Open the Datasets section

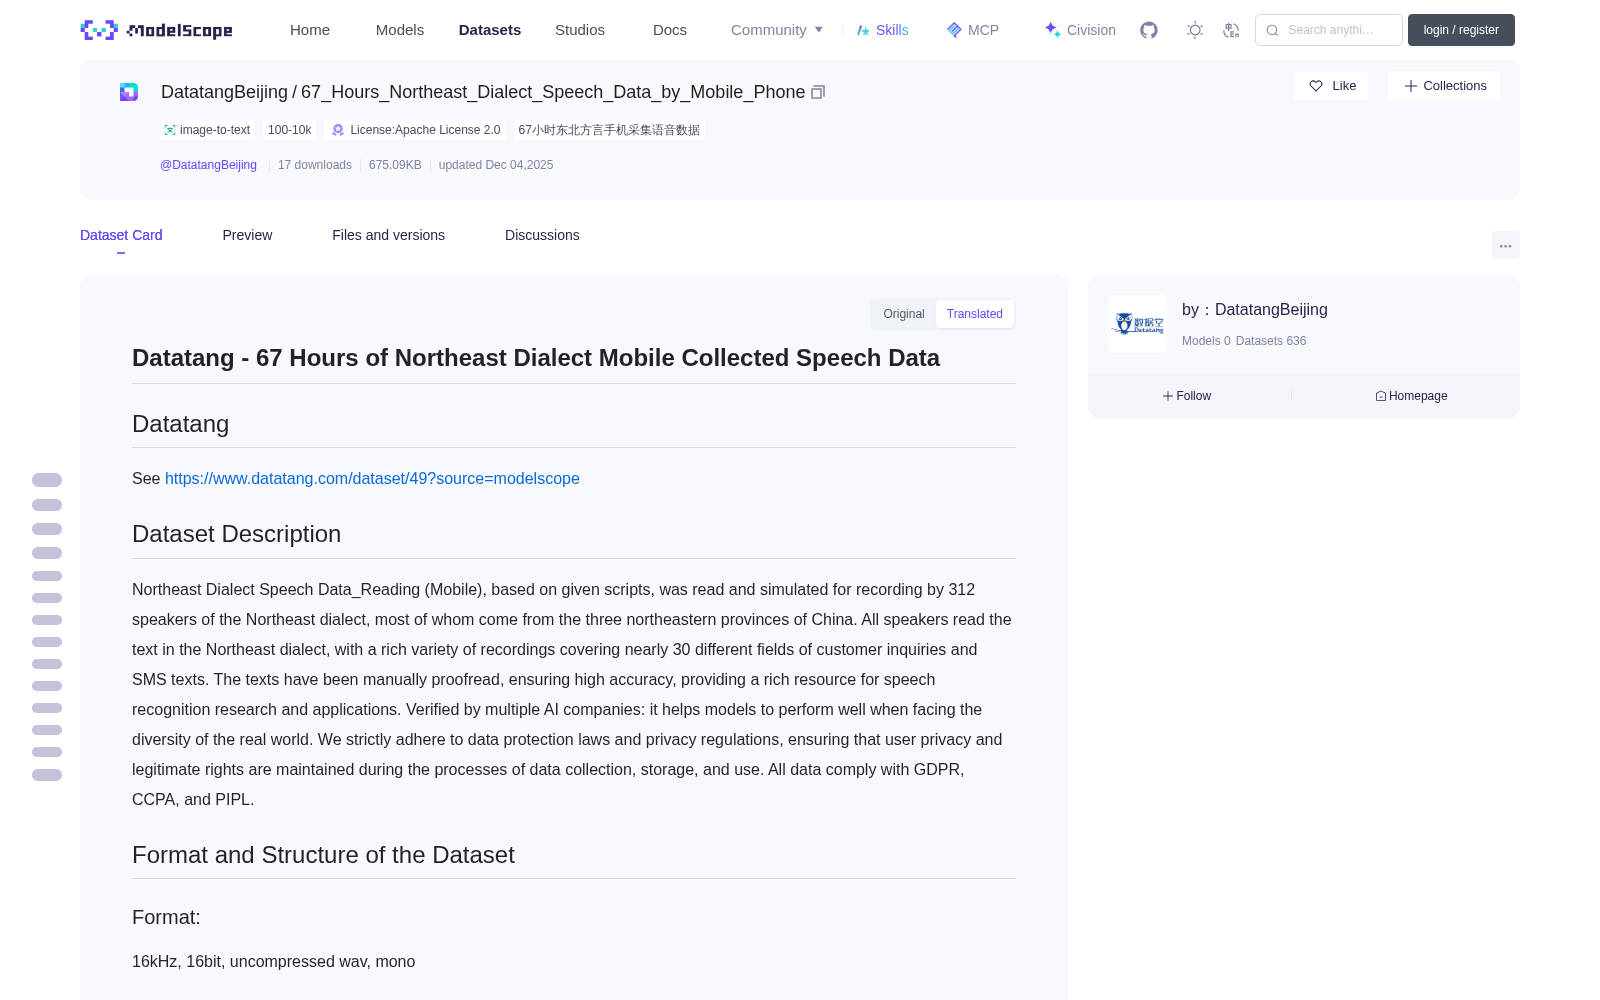click(x=490, y=30)
